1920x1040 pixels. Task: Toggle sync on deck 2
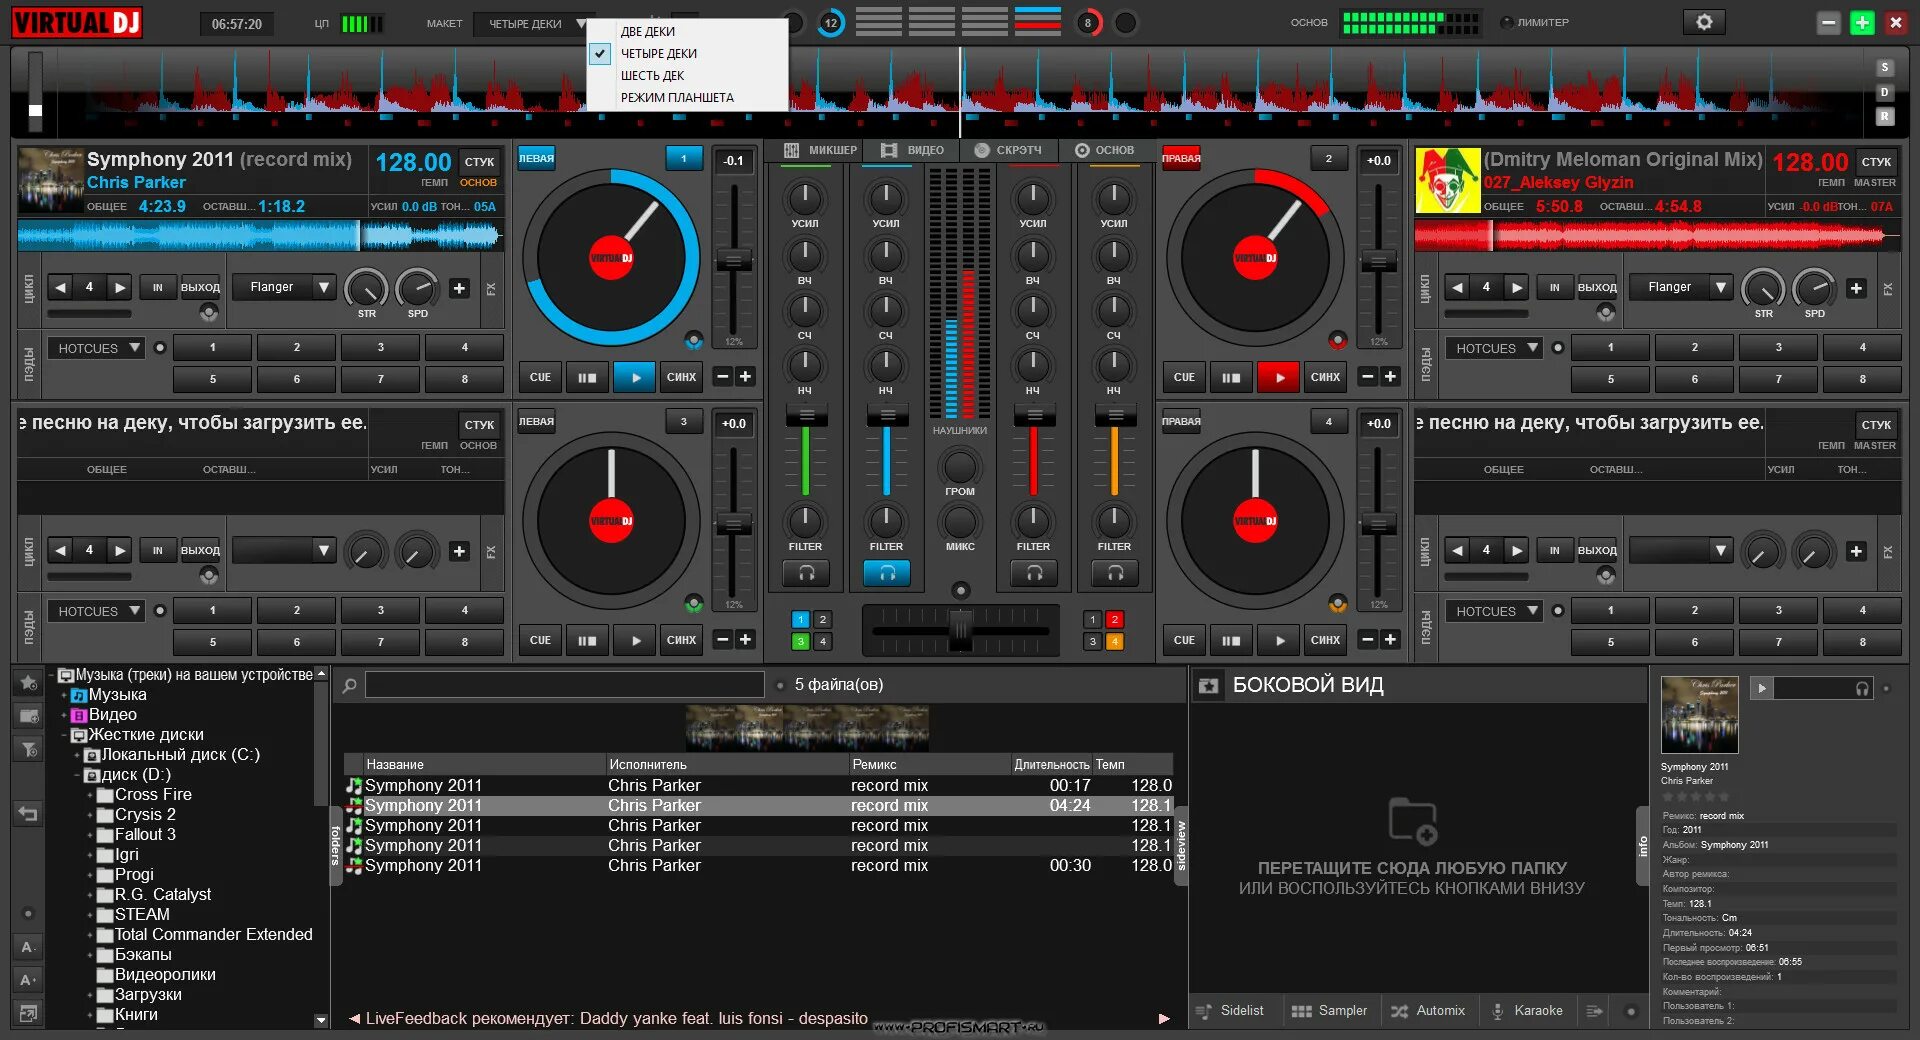(x=1325, y=377)
